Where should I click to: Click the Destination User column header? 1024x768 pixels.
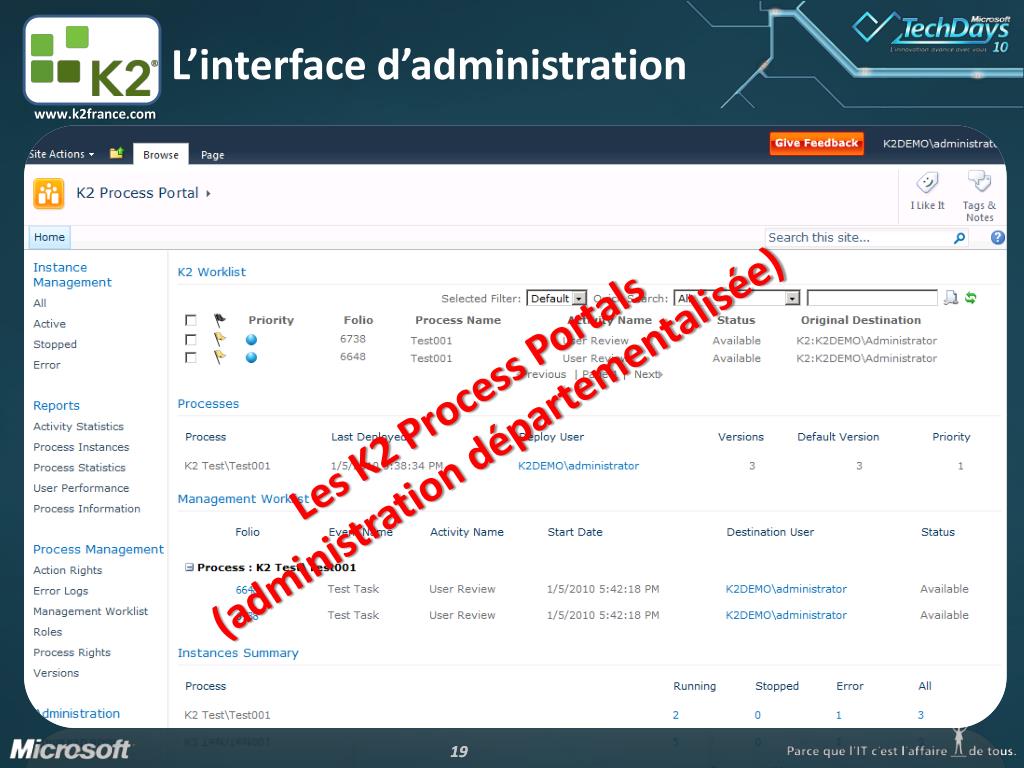[770, 532]
